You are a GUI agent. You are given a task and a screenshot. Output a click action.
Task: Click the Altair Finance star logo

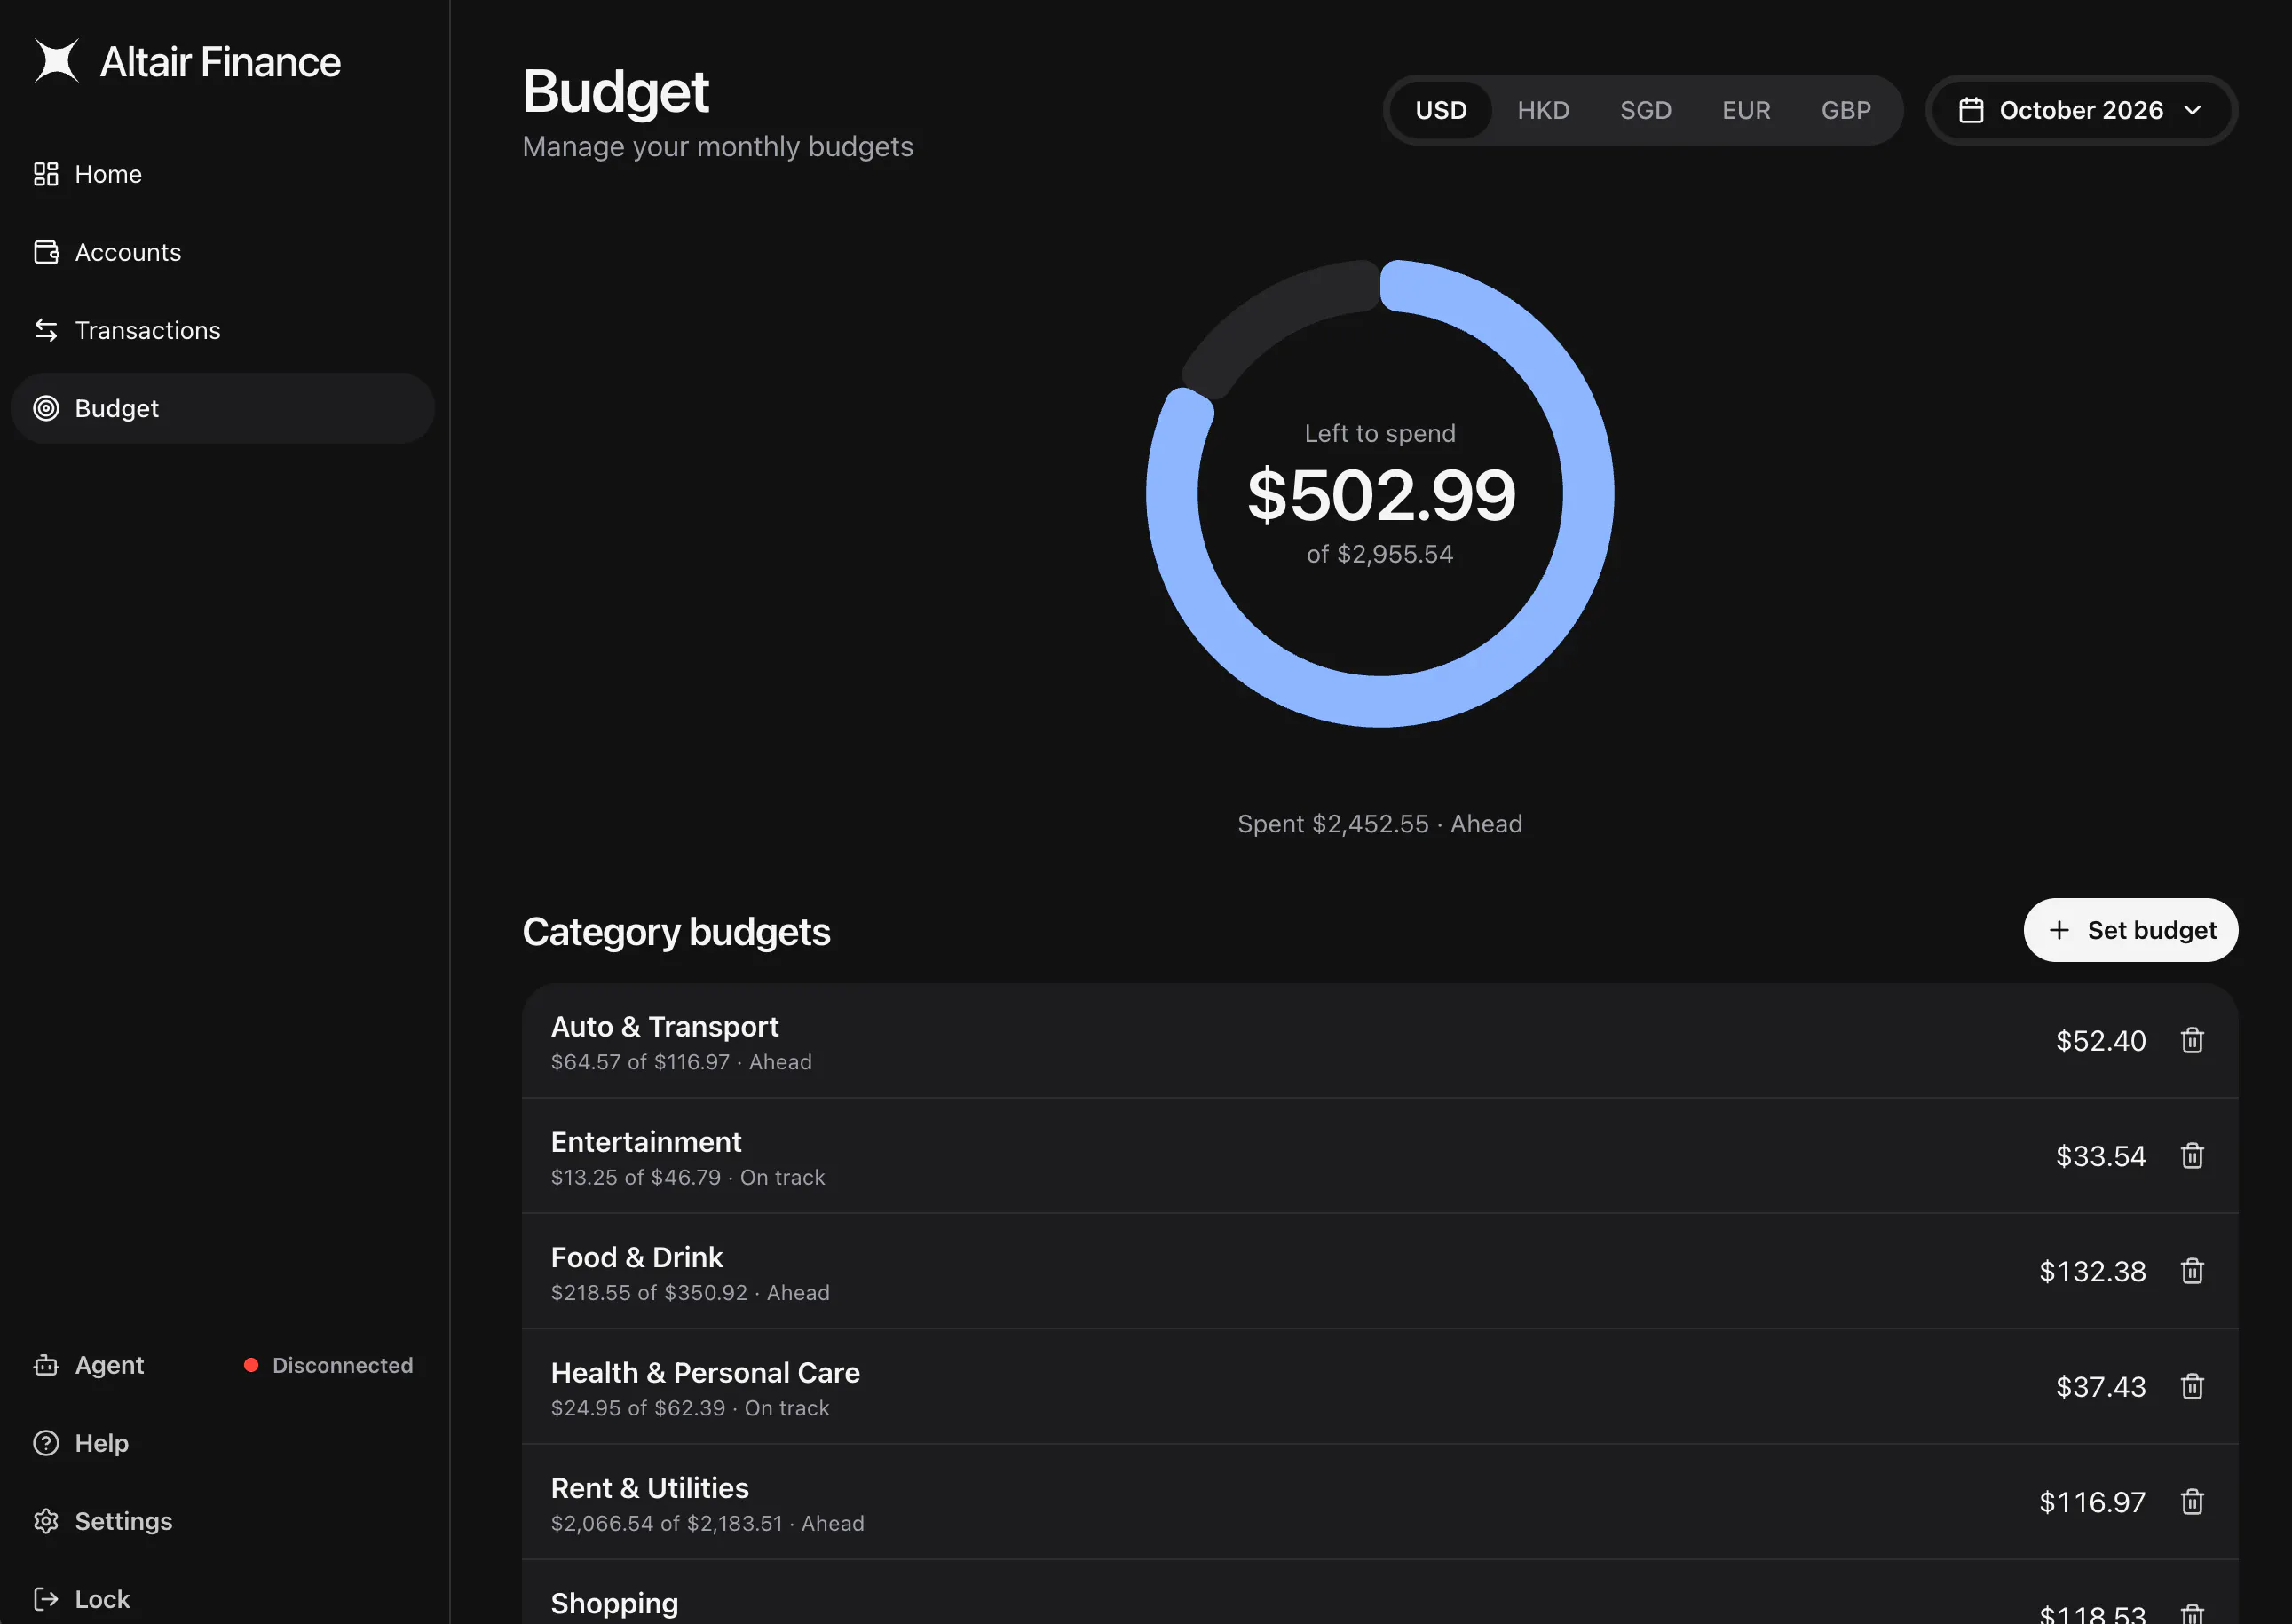56,61
